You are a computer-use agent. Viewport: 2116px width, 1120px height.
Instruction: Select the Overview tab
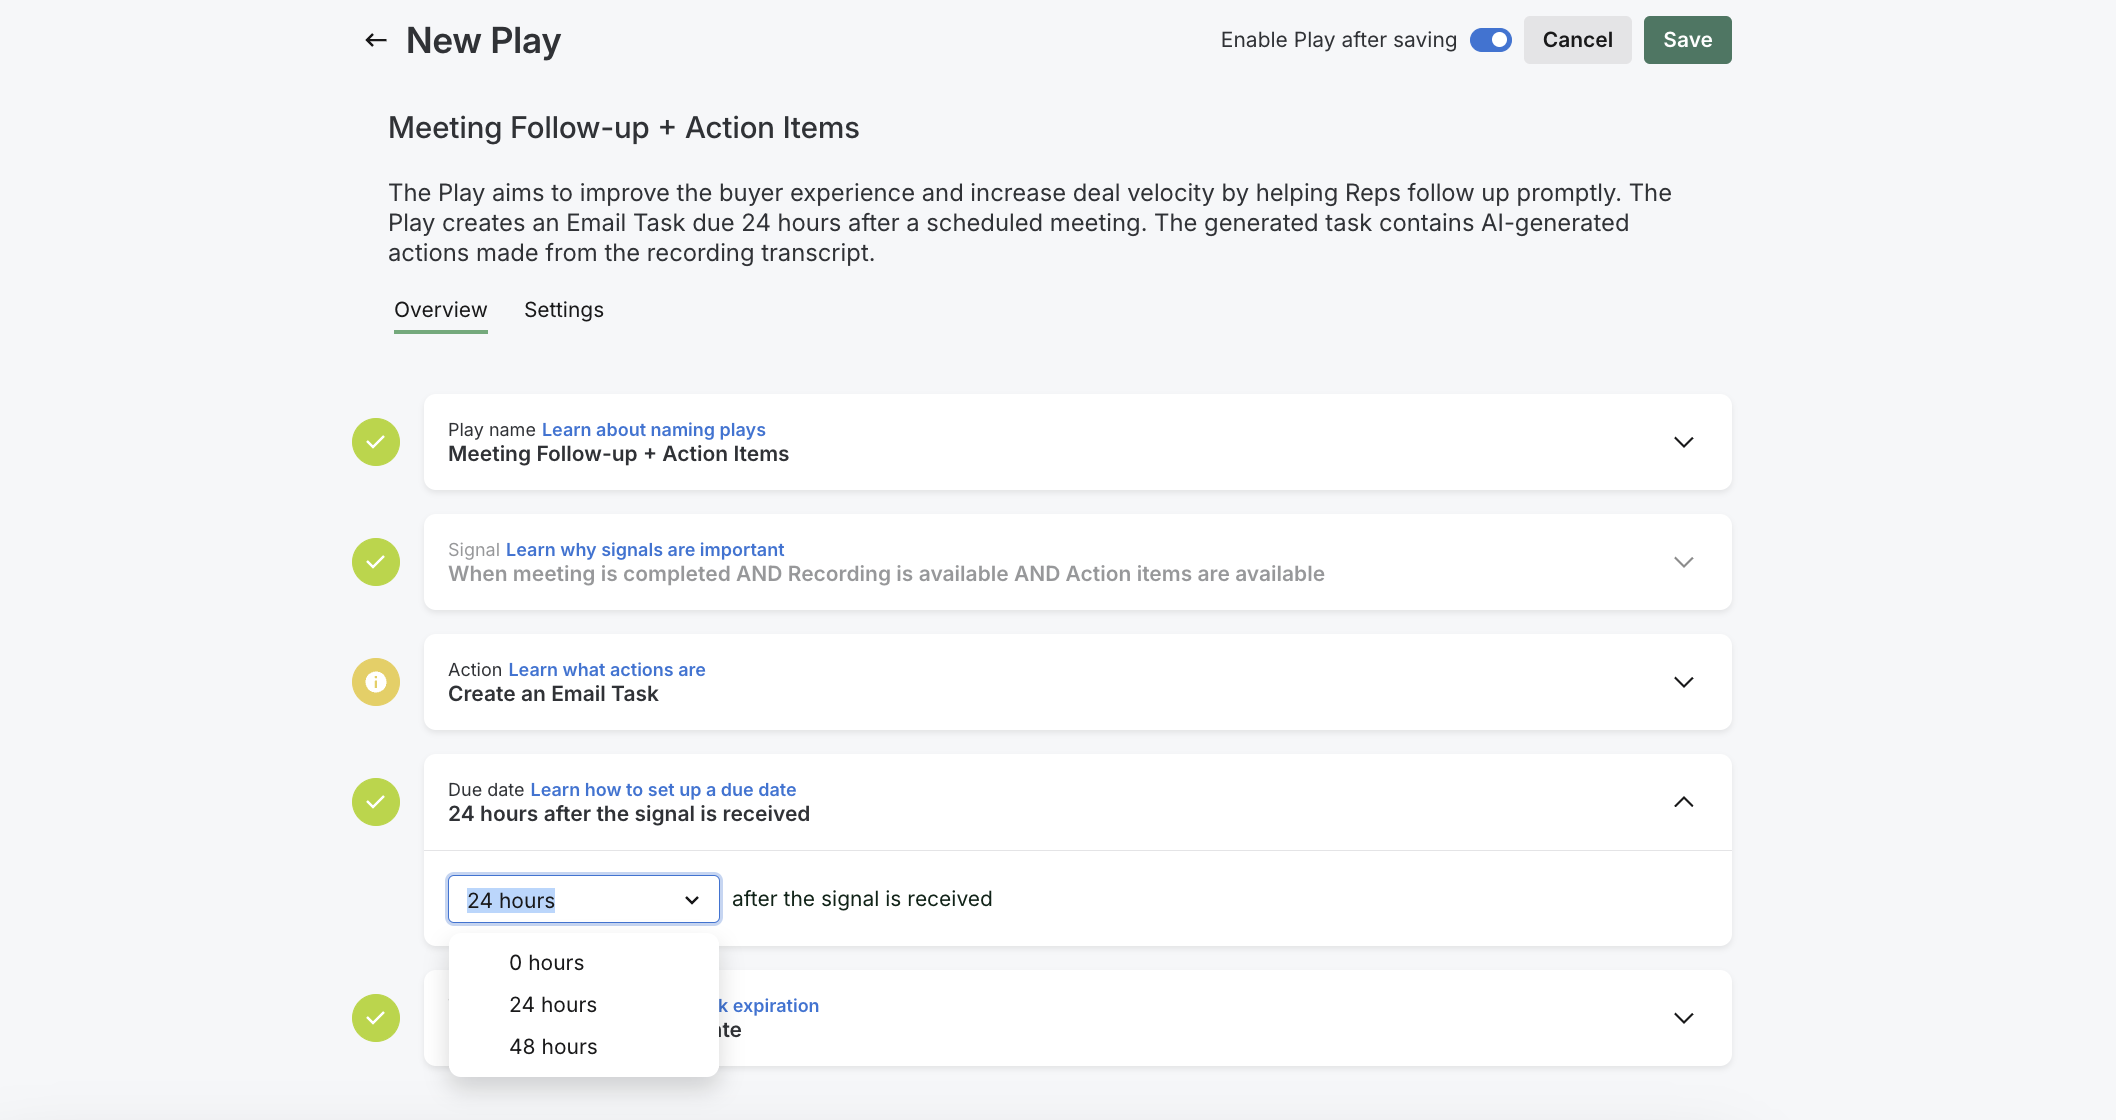click(440, 310)
